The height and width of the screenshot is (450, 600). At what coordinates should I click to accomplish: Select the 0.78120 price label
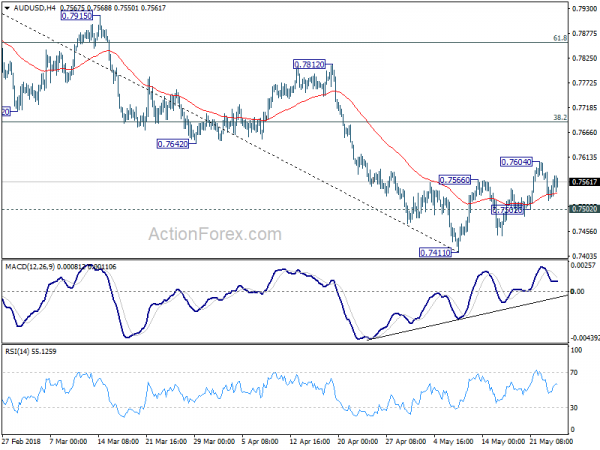pos(309,64)
